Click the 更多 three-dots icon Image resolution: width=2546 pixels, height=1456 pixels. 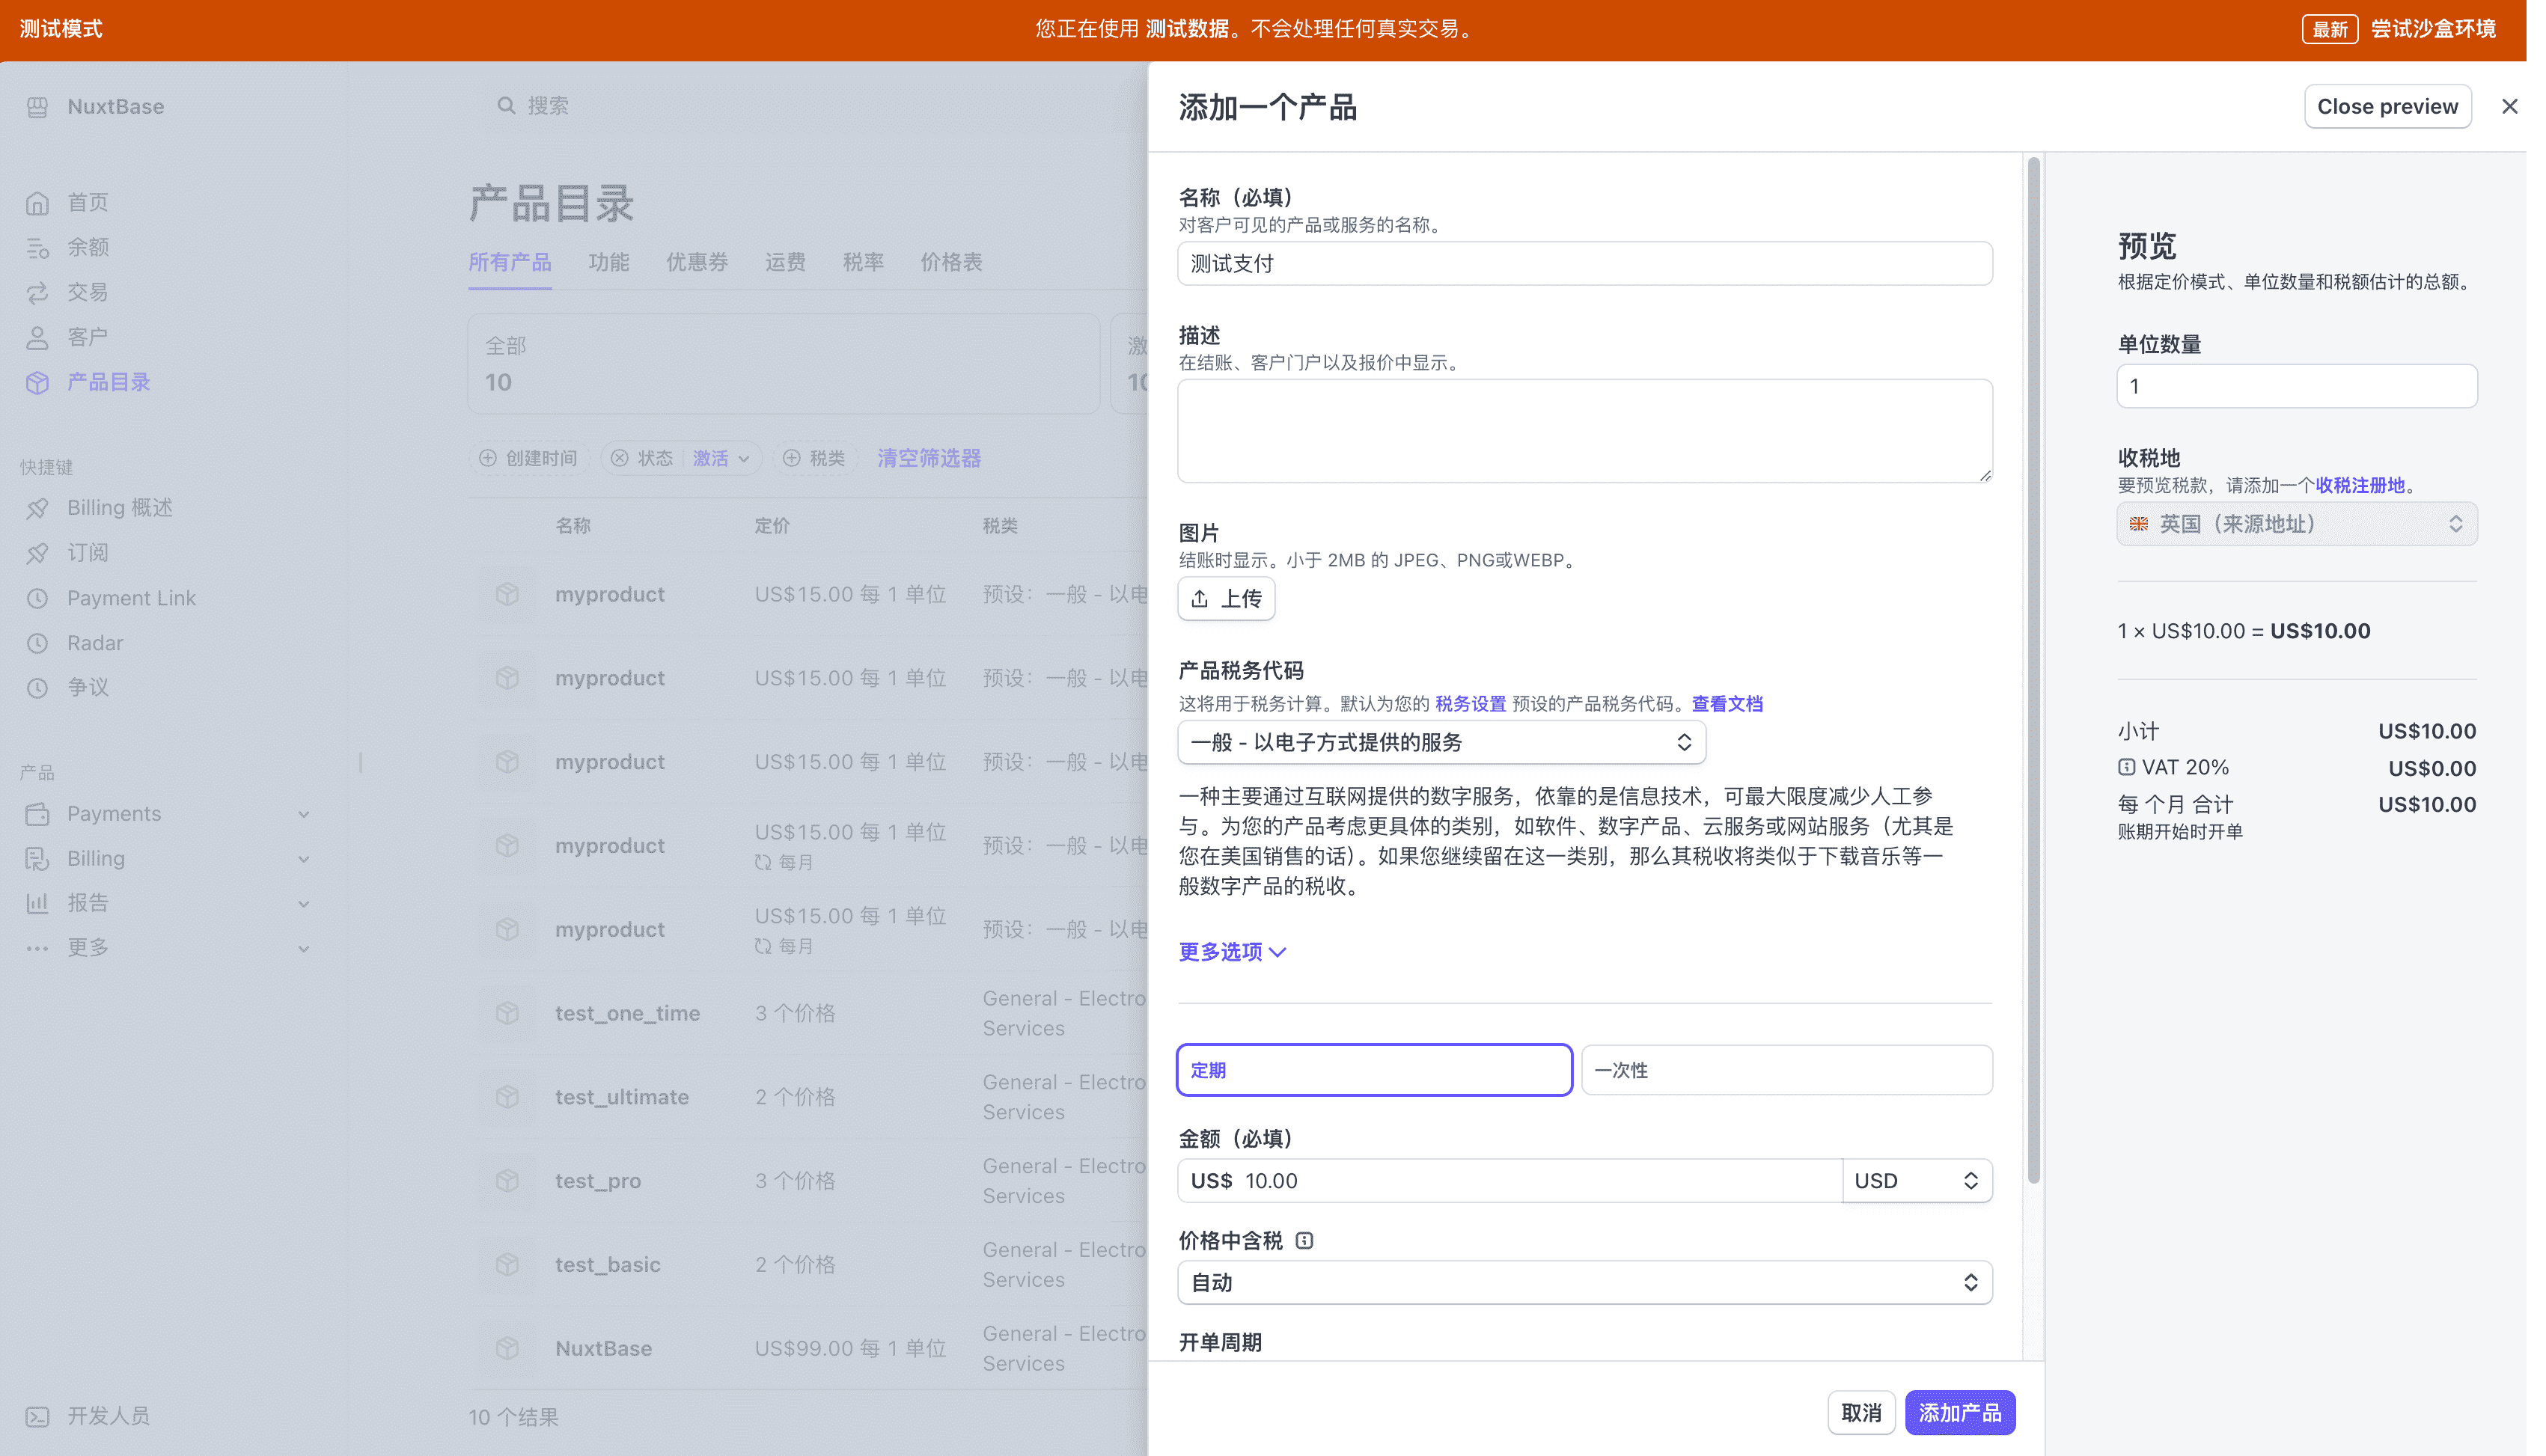37,948
